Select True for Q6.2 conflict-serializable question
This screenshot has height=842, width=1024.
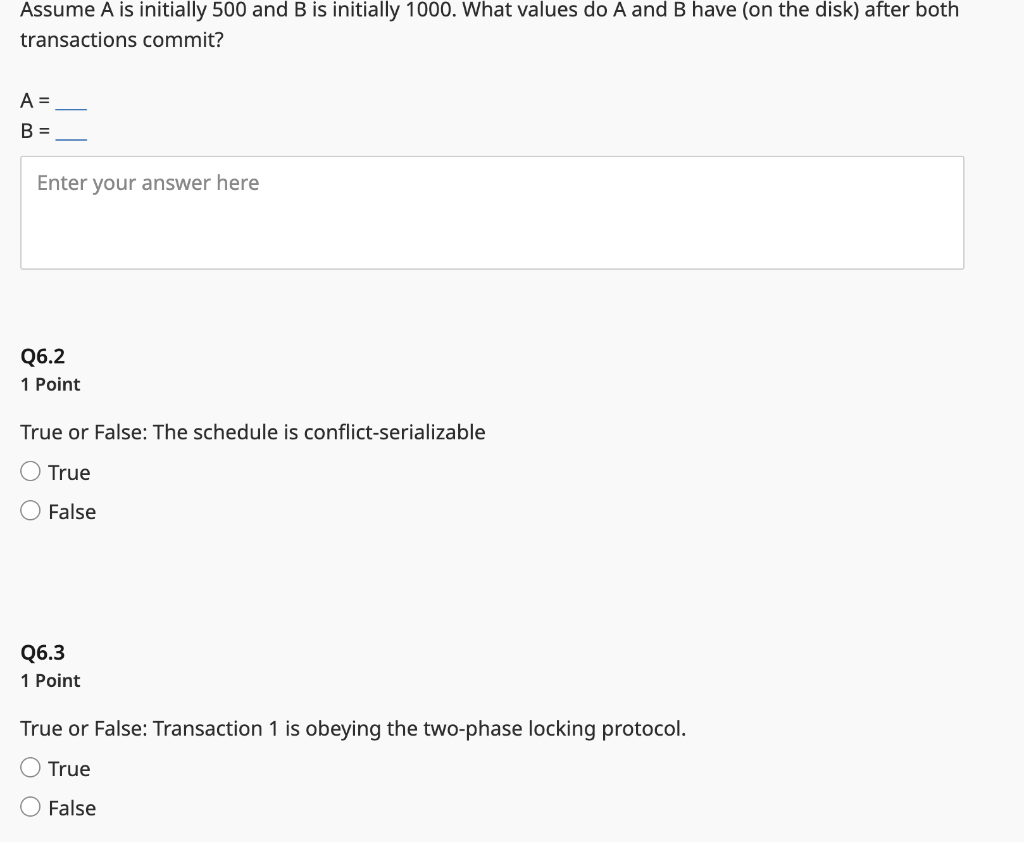pyautogui.click(x=30, y=471)
